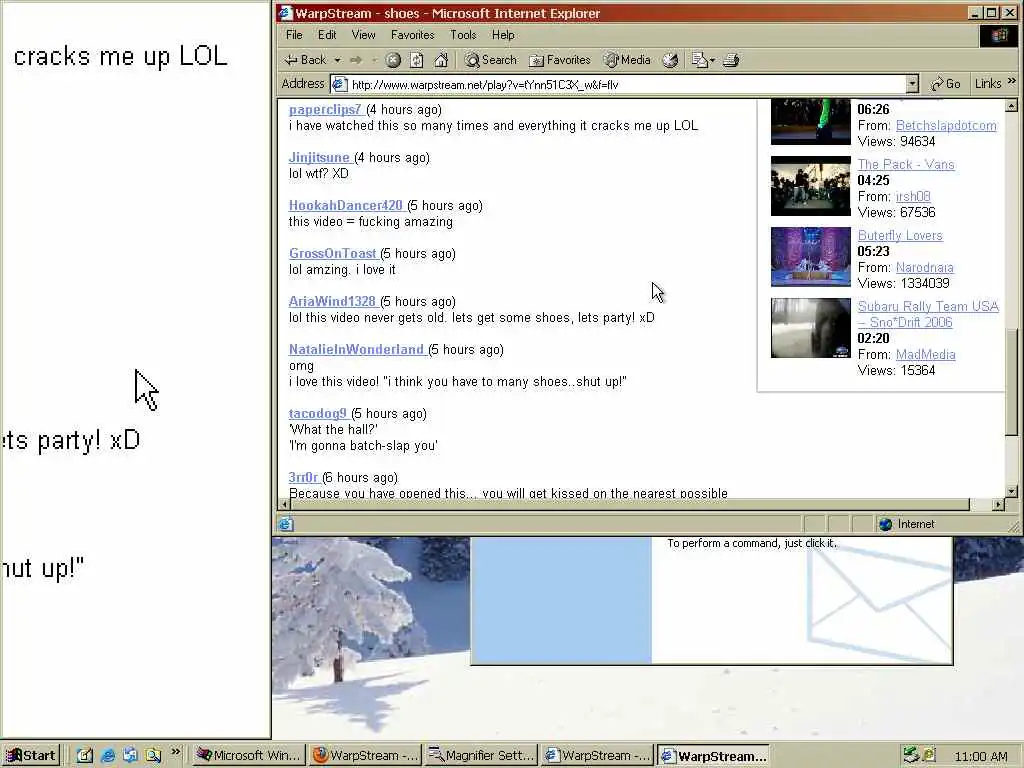
Task: Click the fourth Quick Launch search icon
Action: click(153, 756)
